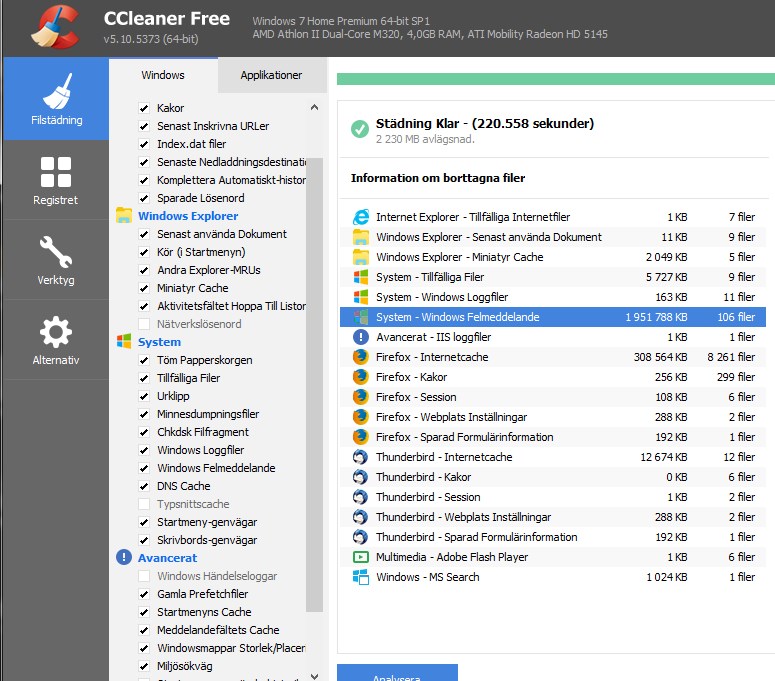Click folder icon of Senast använda Dokument result
The height and width of the screenshot is (681, 775).
pos(361,237)
